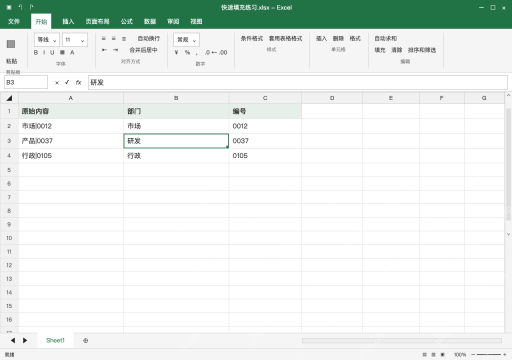Click the save icon in the title bar
The height and width of the screenshot is (360, 512).
tap(9, 7)
